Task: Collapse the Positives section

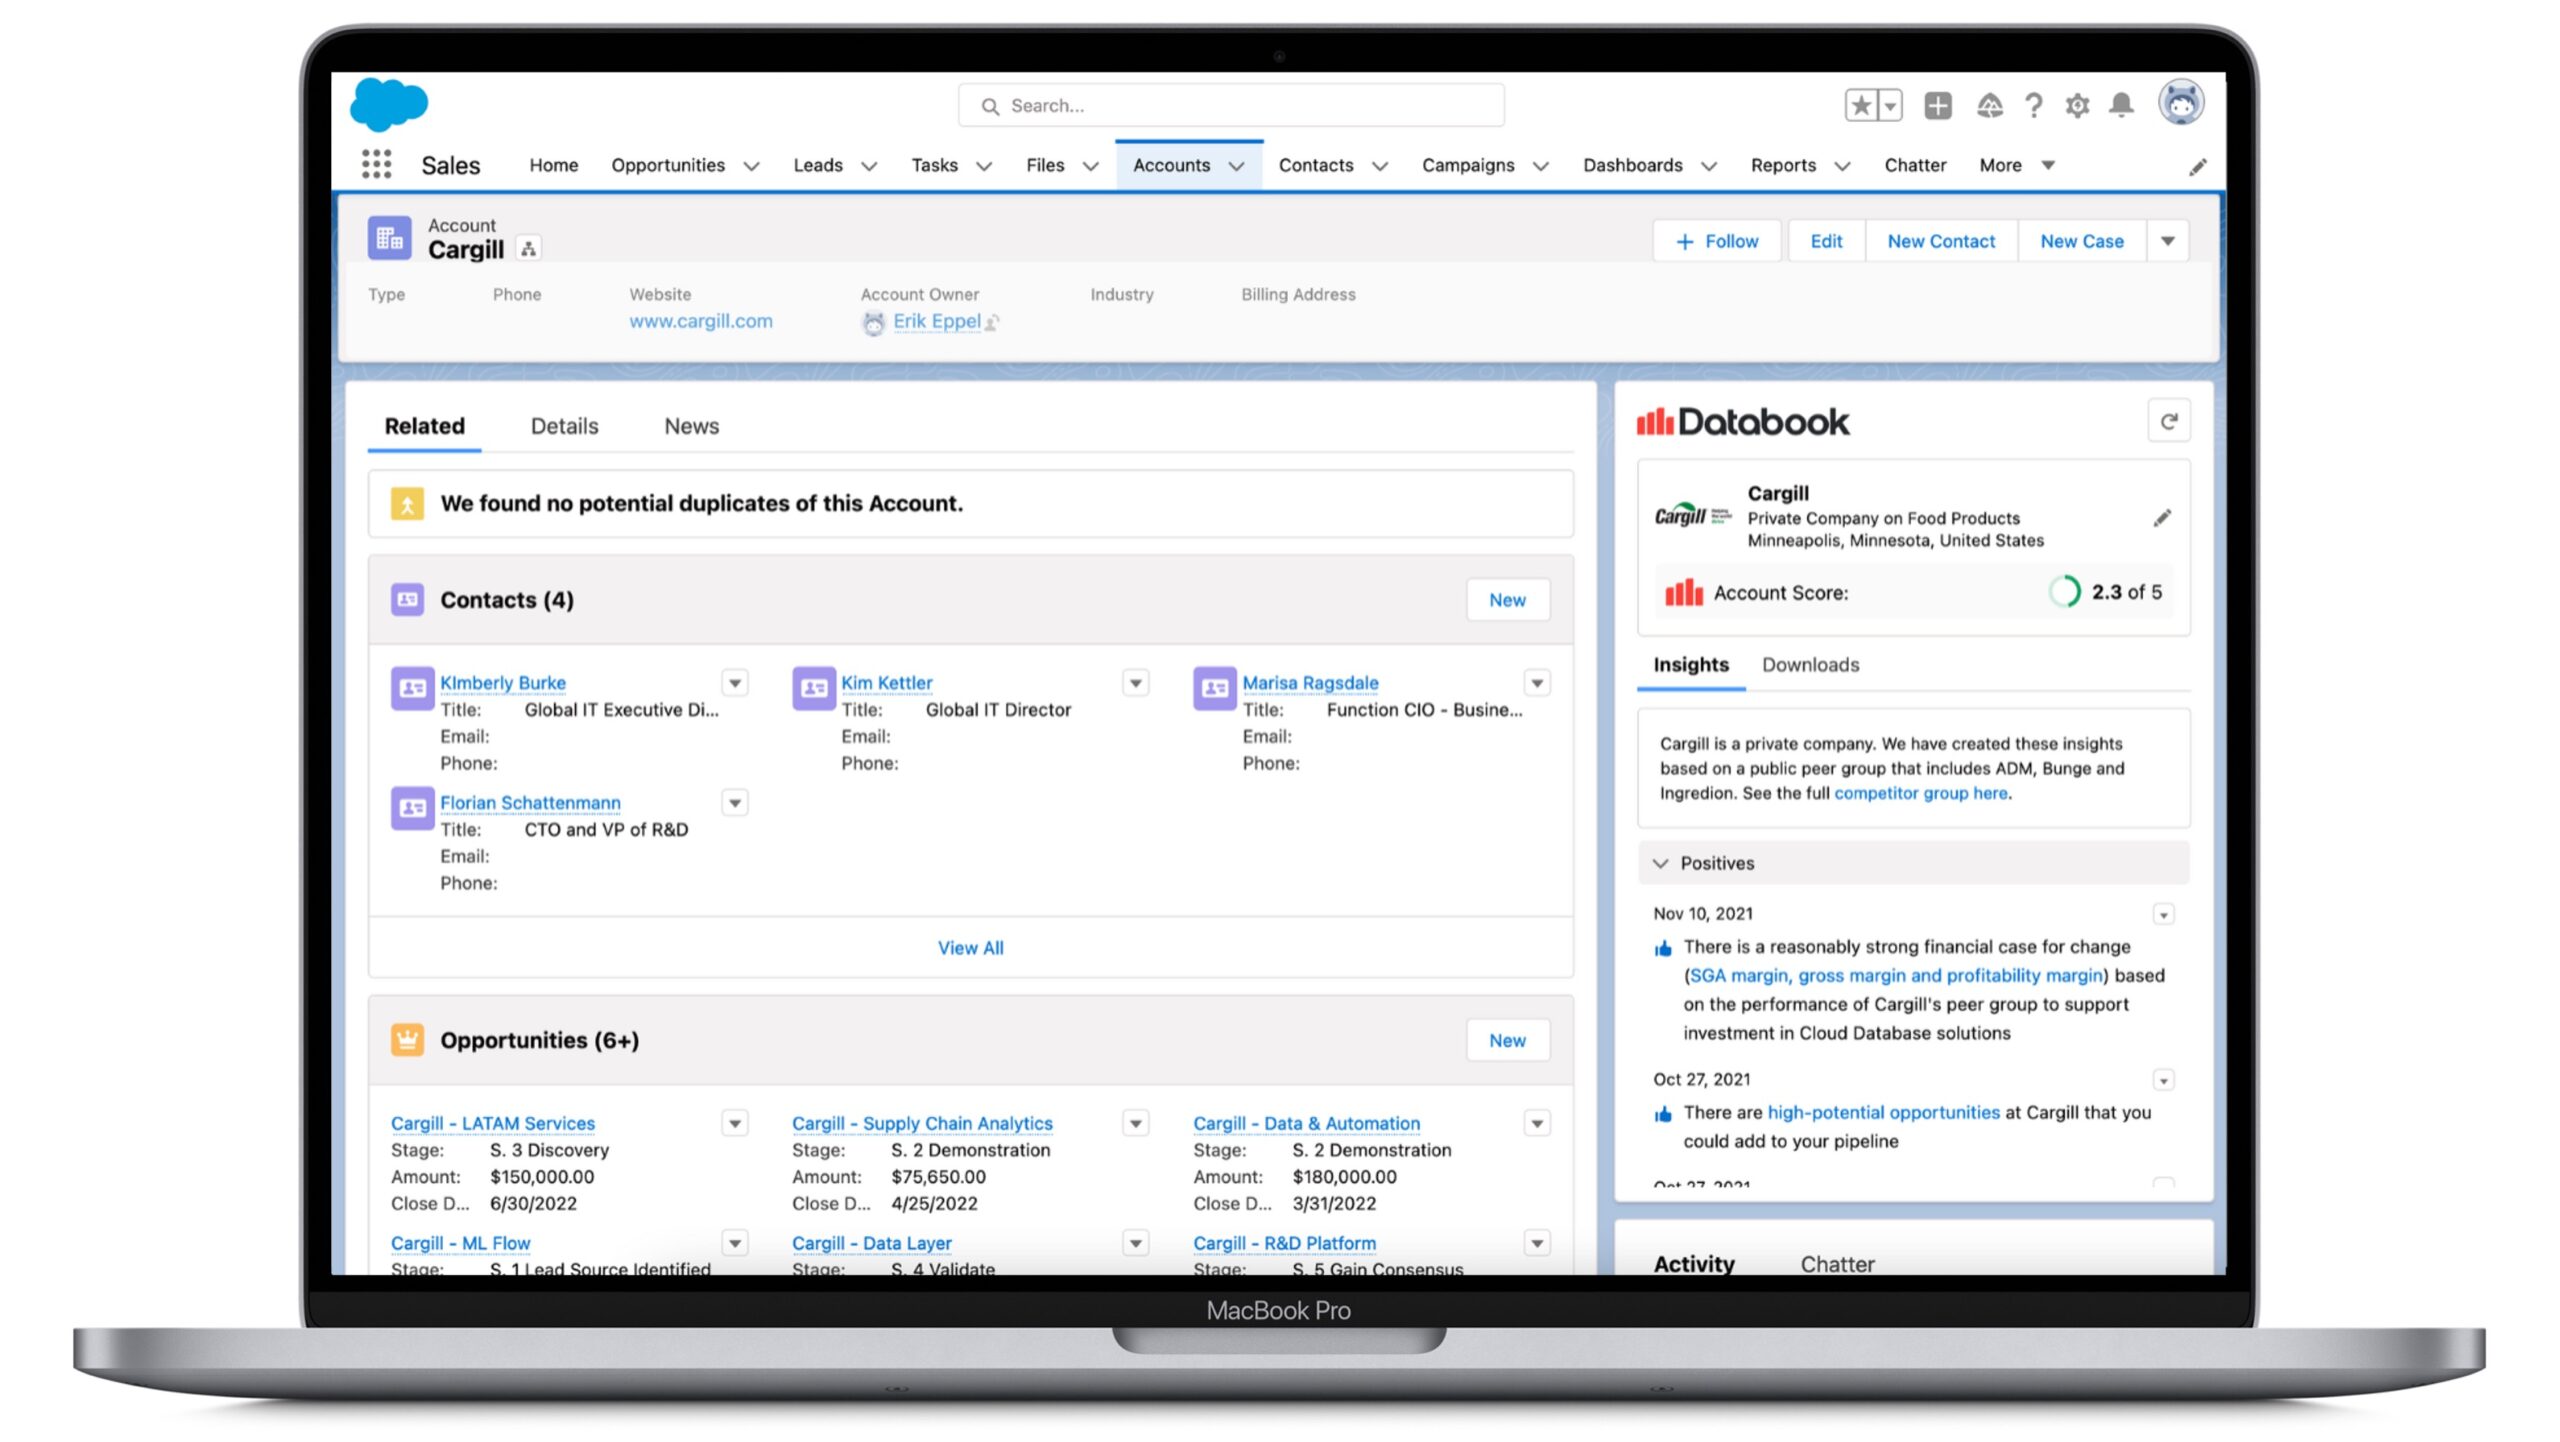Action: point(1661,863)
